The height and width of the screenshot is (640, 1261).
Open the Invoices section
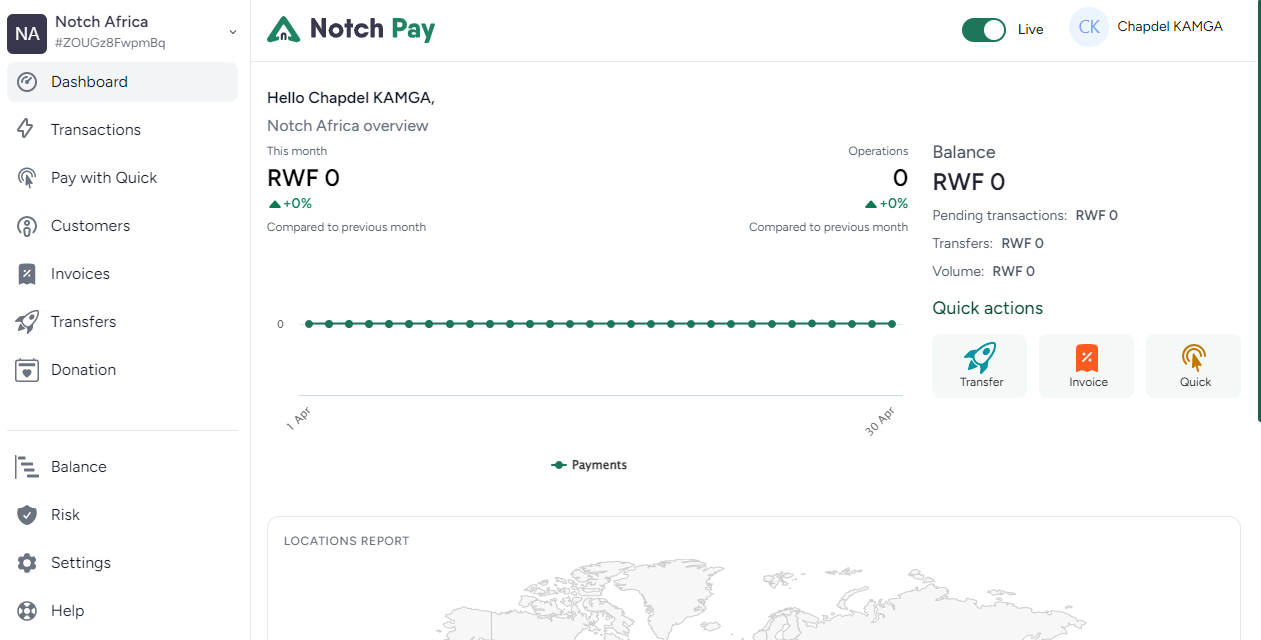click(x=122, y=274)
